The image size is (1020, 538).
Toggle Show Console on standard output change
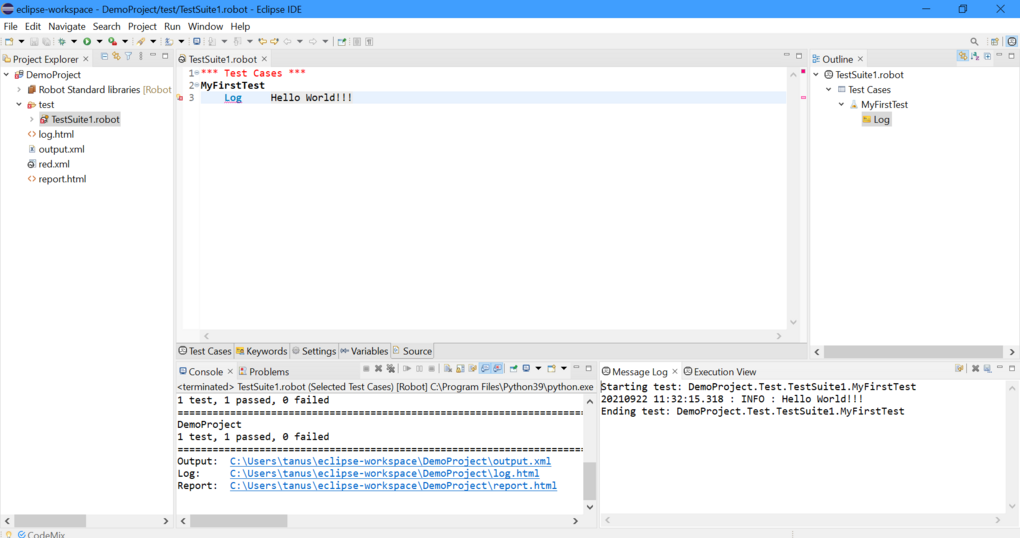click(x=485, y=369)
